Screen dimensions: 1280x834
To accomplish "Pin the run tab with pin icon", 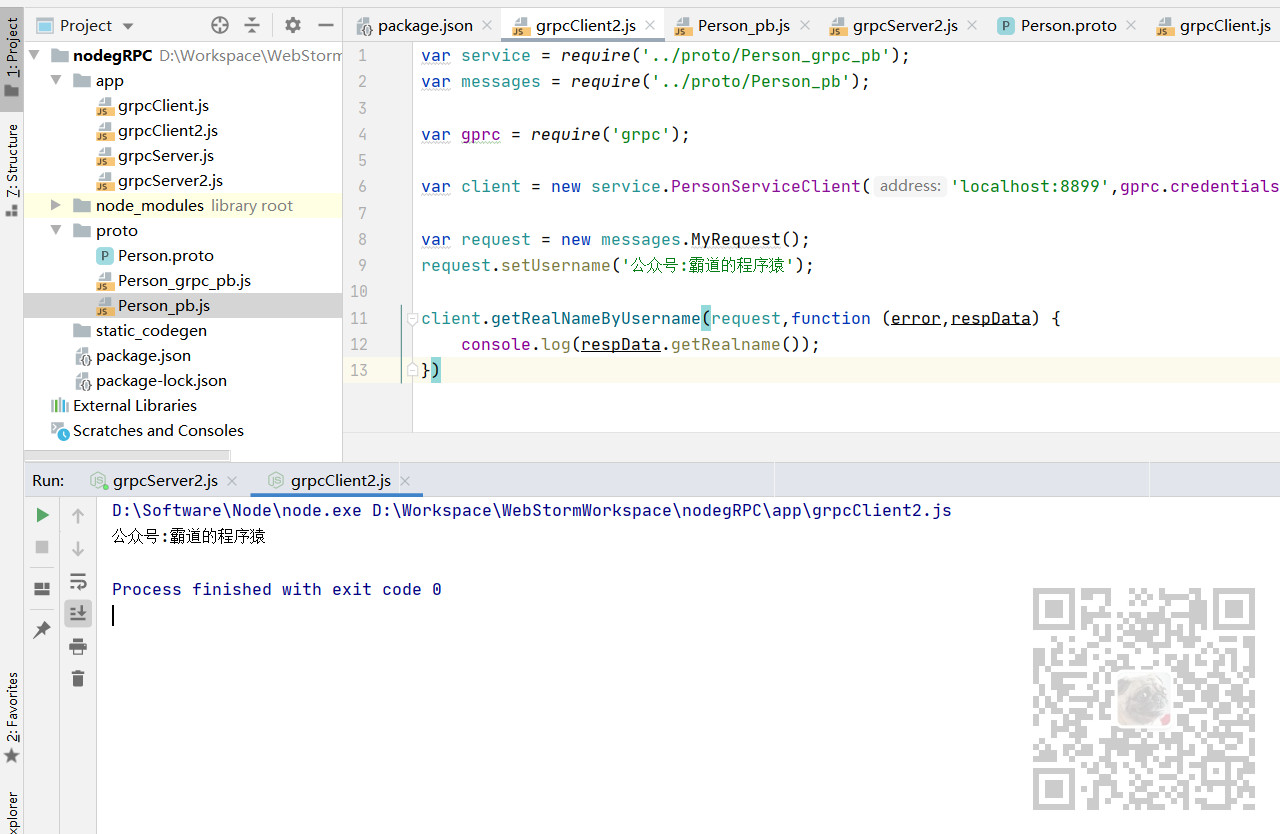I will coord(42,630).
